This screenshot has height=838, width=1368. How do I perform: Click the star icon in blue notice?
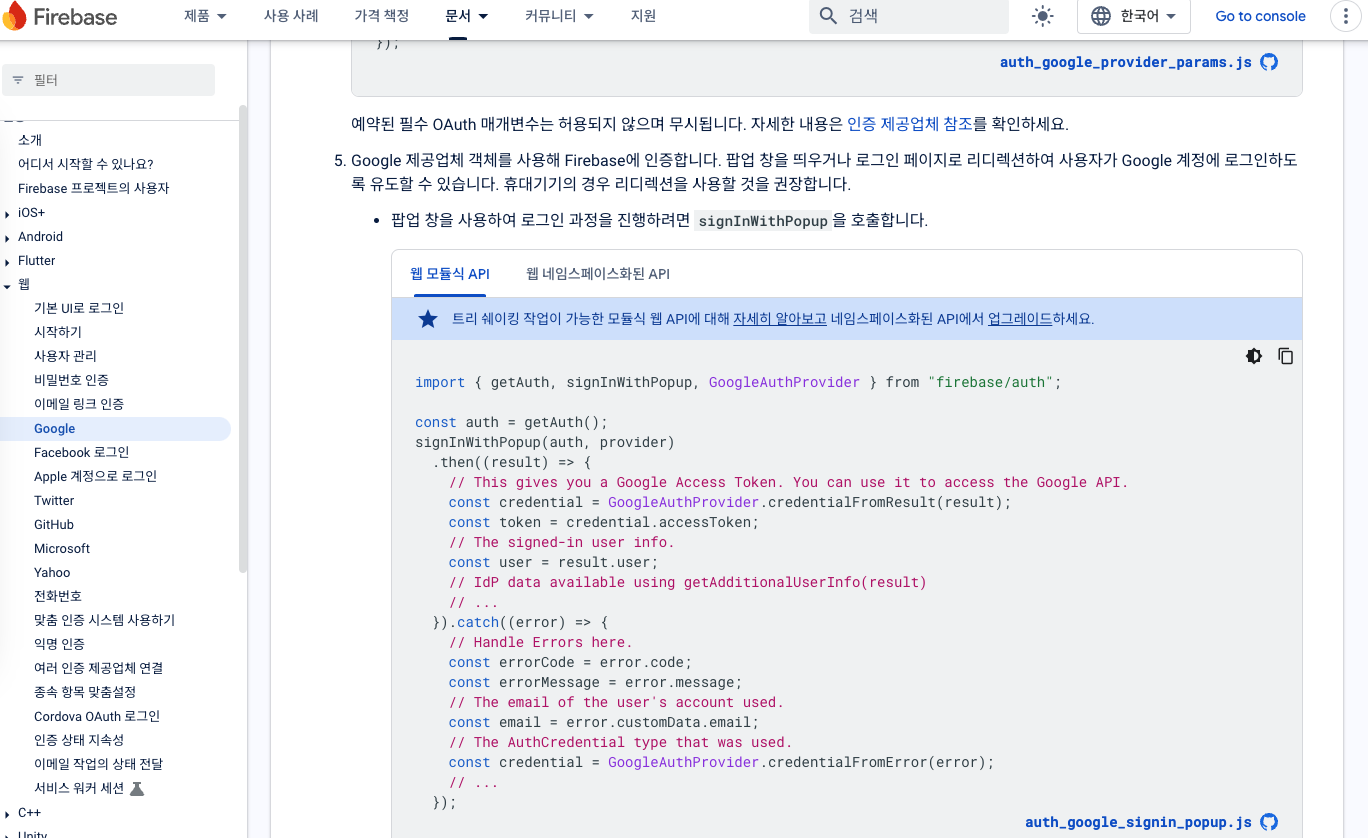pos(428,319)
